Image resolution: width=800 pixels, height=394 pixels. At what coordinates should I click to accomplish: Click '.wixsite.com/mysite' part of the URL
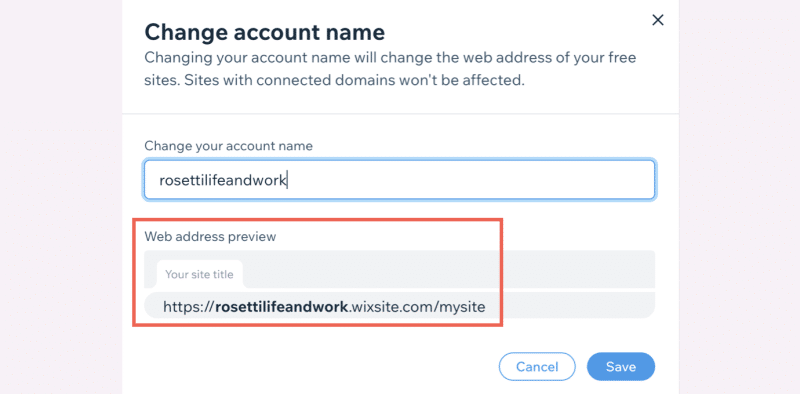pos(416,307)
